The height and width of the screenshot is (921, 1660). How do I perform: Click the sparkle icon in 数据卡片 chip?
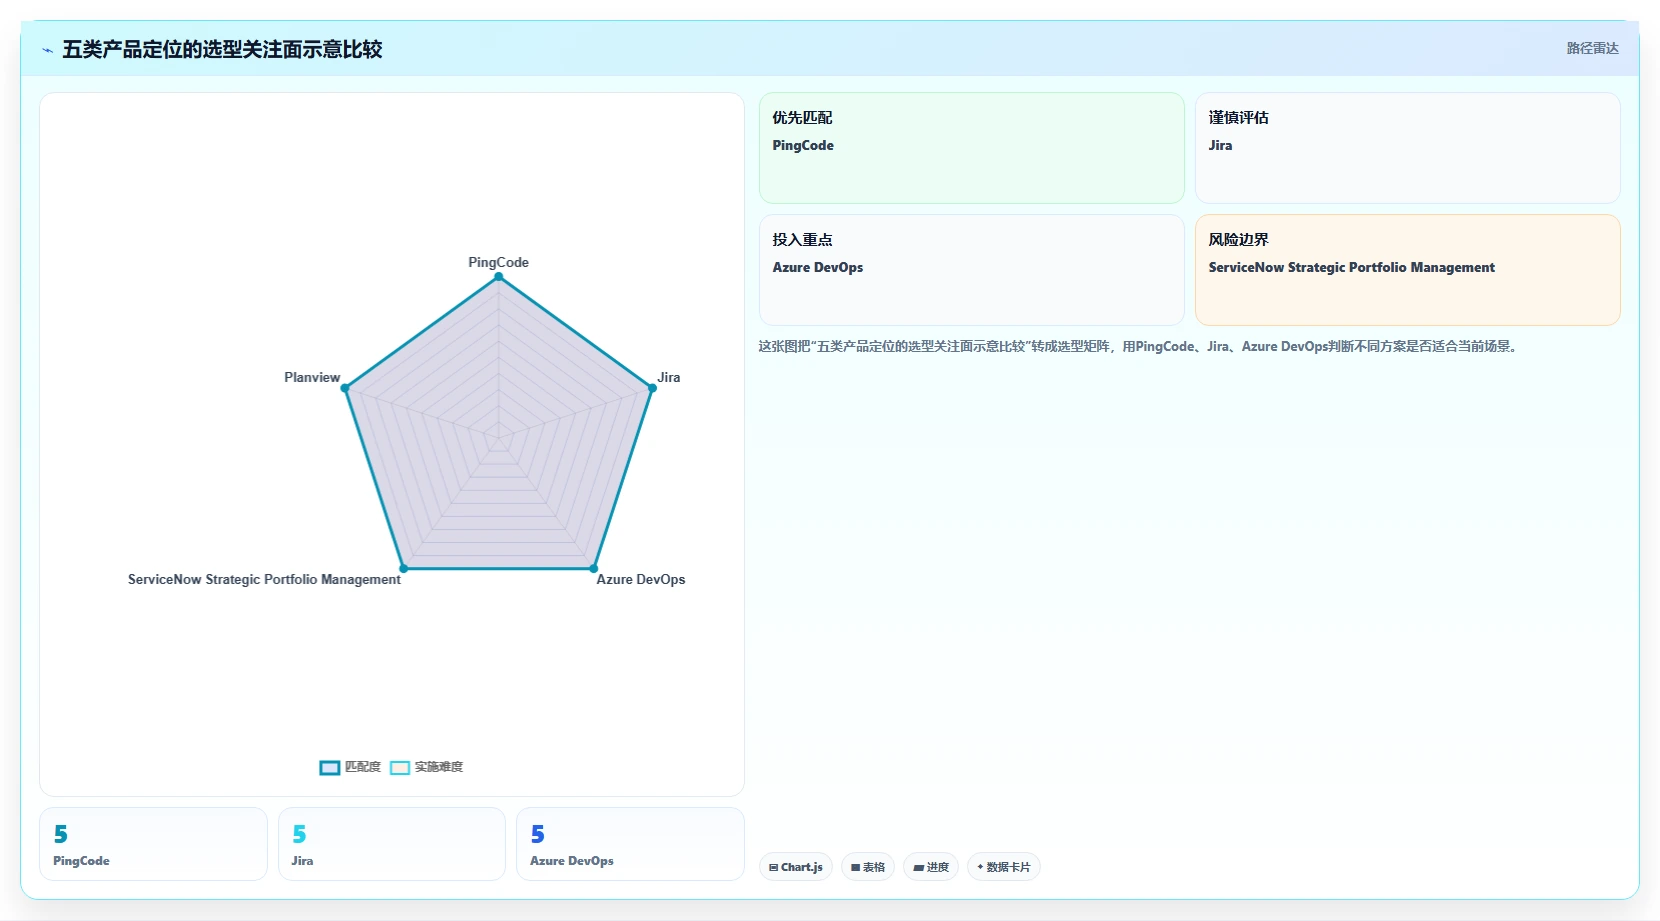click(980, 867)
